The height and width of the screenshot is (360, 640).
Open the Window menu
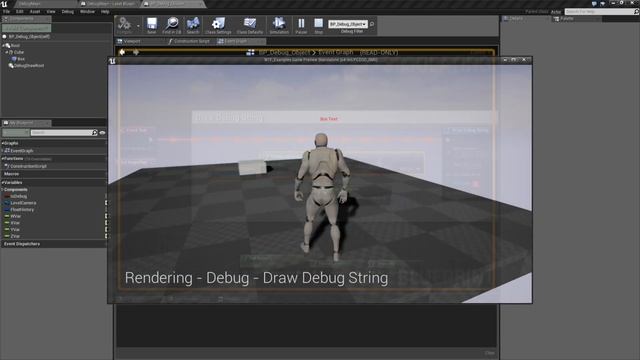coord(87,11)
